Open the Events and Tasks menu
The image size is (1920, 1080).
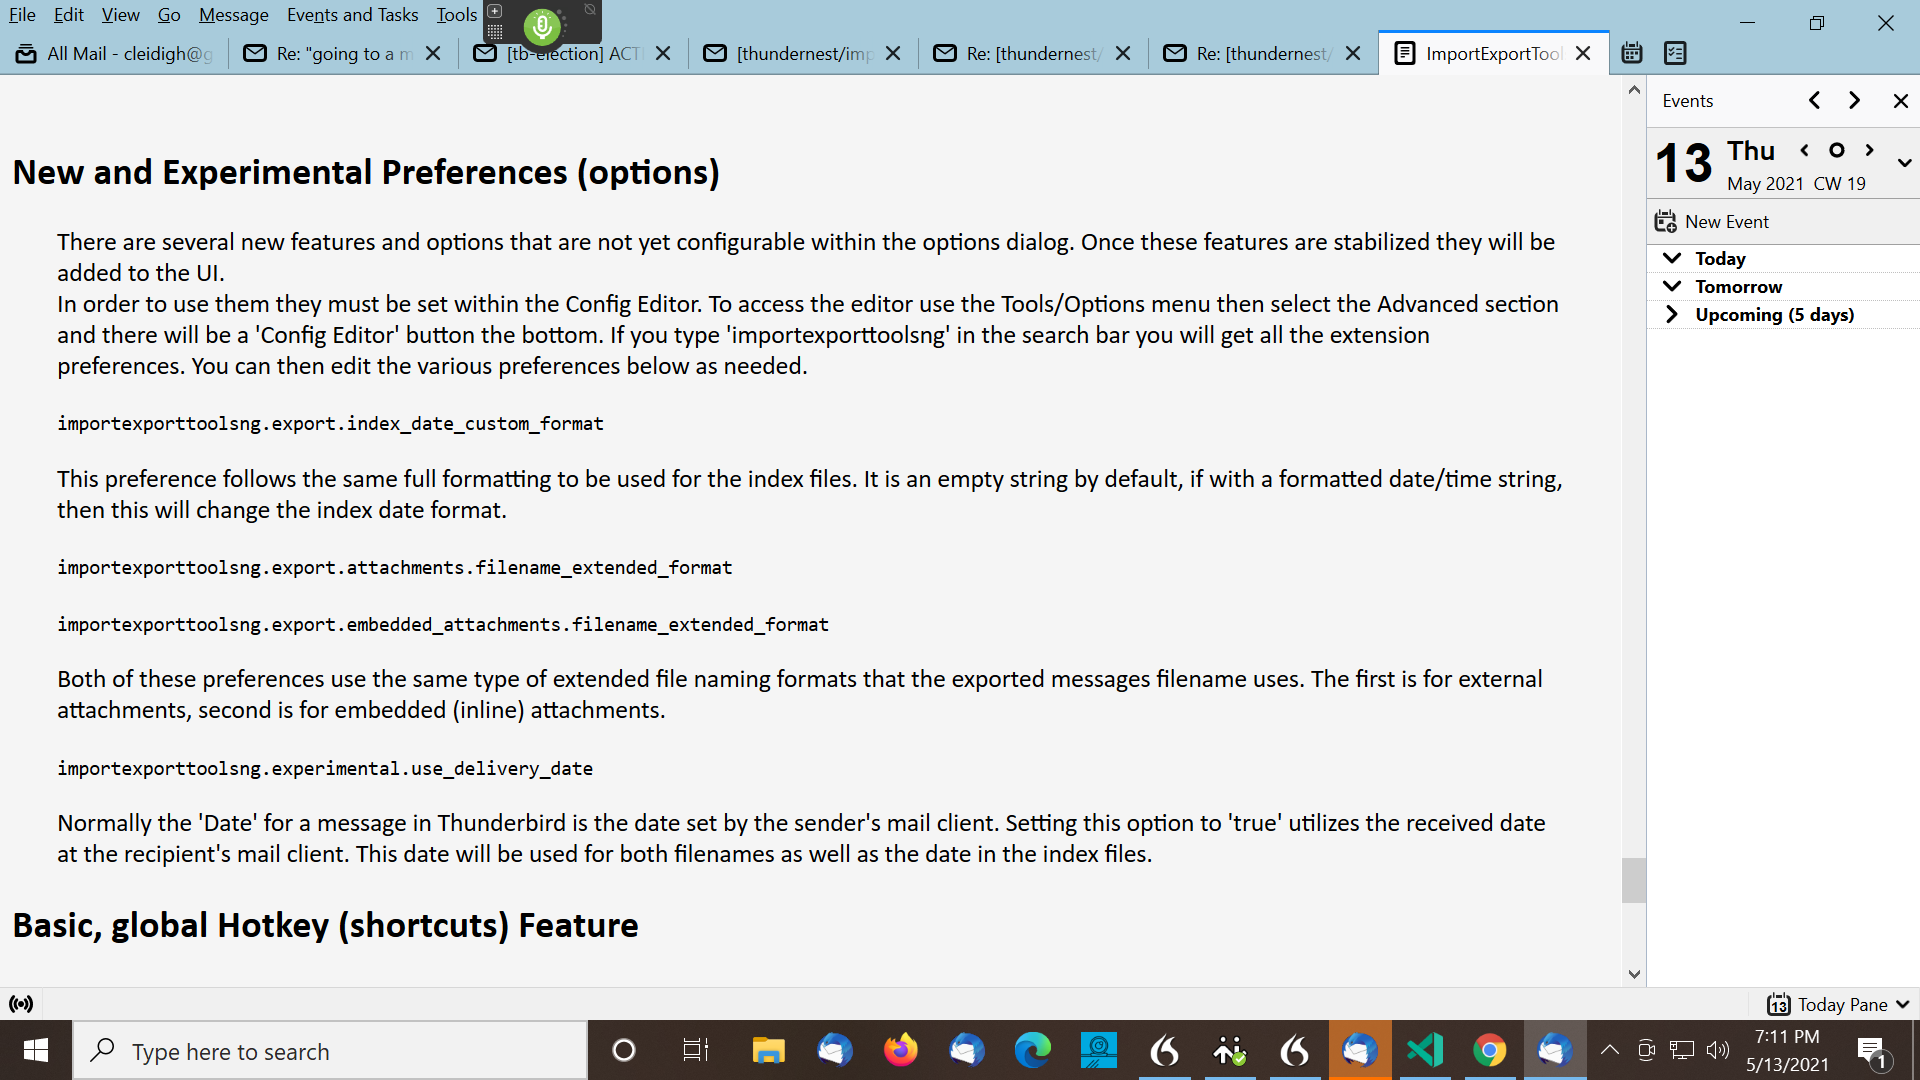click(352, 15)
